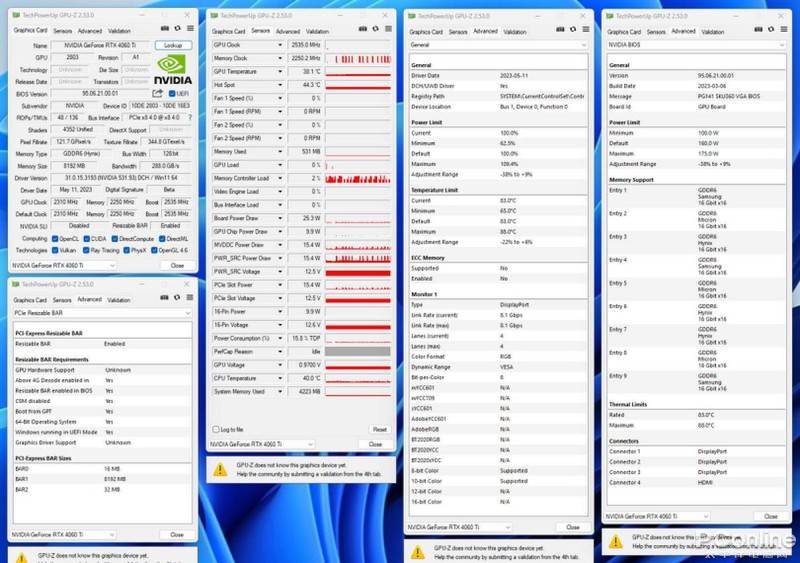Open the NVIDIA BIOS category dropdown
The width and height of the screenshot is (800, 563).
coord(696,45)
